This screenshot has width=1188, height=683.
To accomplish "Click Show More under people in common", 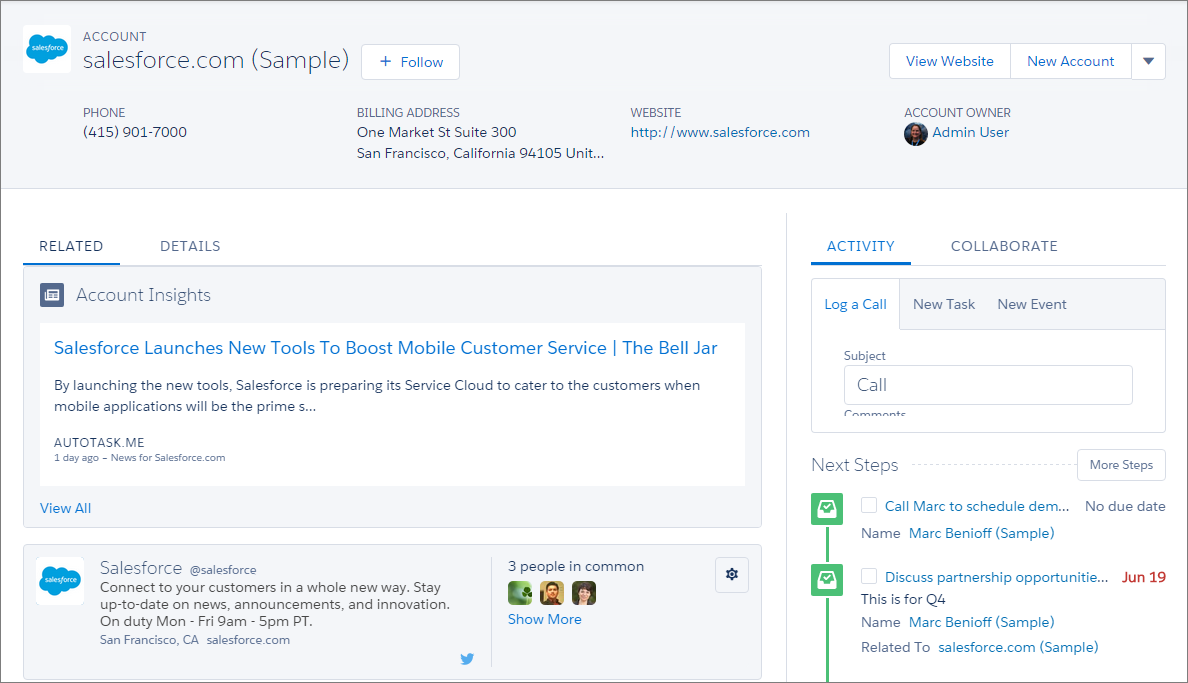I will (545, 619).
